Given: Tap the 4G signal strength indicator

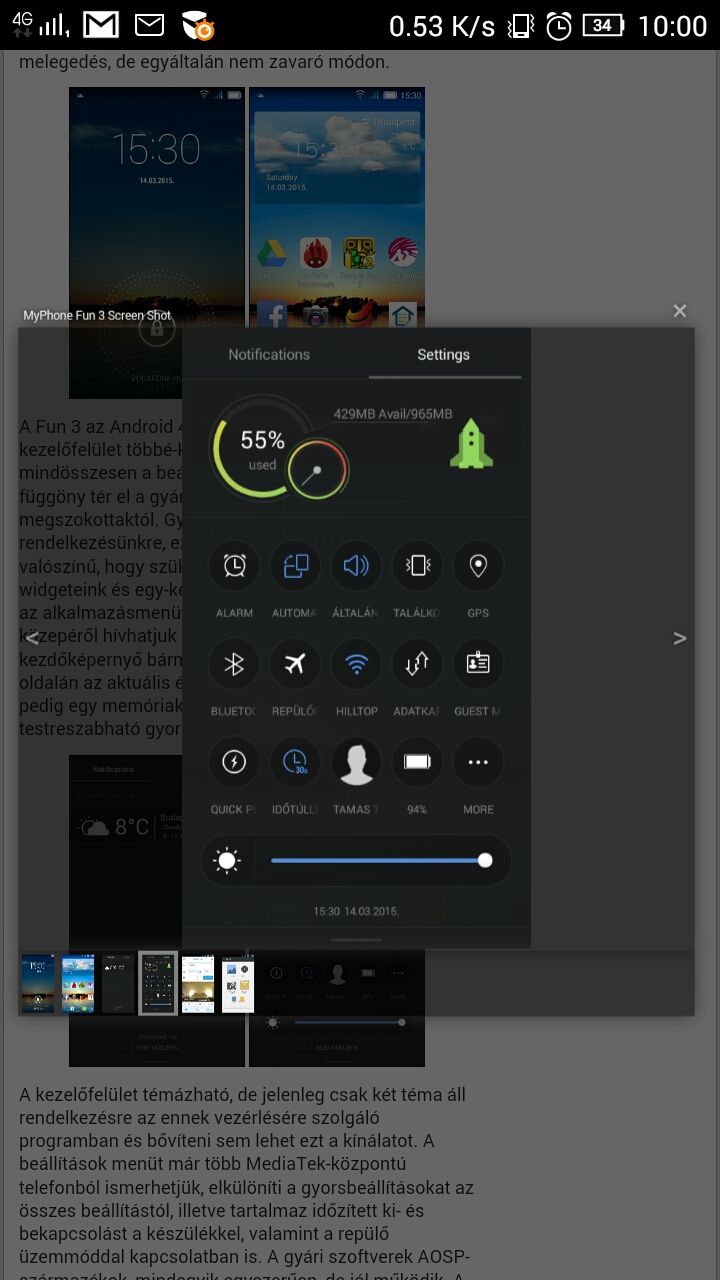Looking at the screenshot, I should 40,25.
